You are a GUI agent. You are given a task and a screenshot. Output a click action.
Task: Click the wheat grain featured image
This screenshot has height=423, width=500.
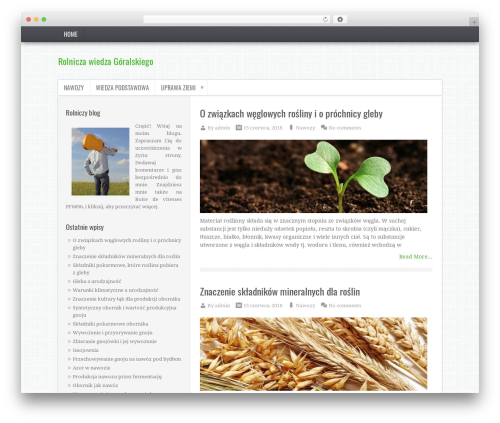point(313,354)
